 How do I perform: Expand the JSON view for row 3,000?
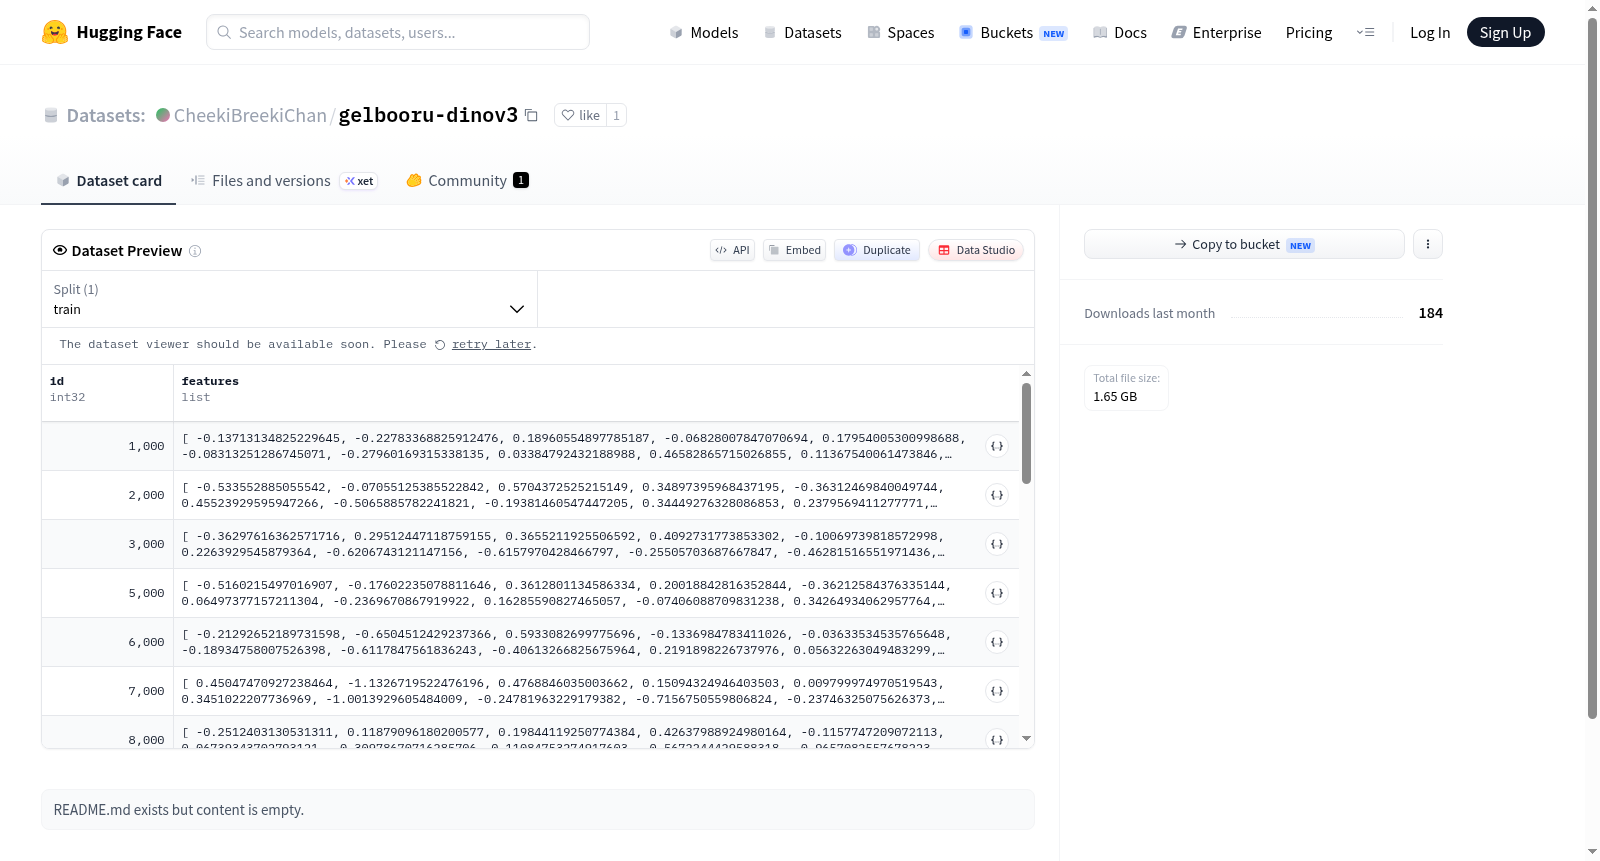click(997, 544)
